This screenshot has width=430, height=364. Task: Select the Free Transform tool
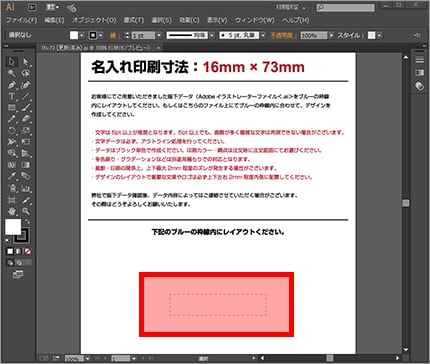(x=26, y=142)
